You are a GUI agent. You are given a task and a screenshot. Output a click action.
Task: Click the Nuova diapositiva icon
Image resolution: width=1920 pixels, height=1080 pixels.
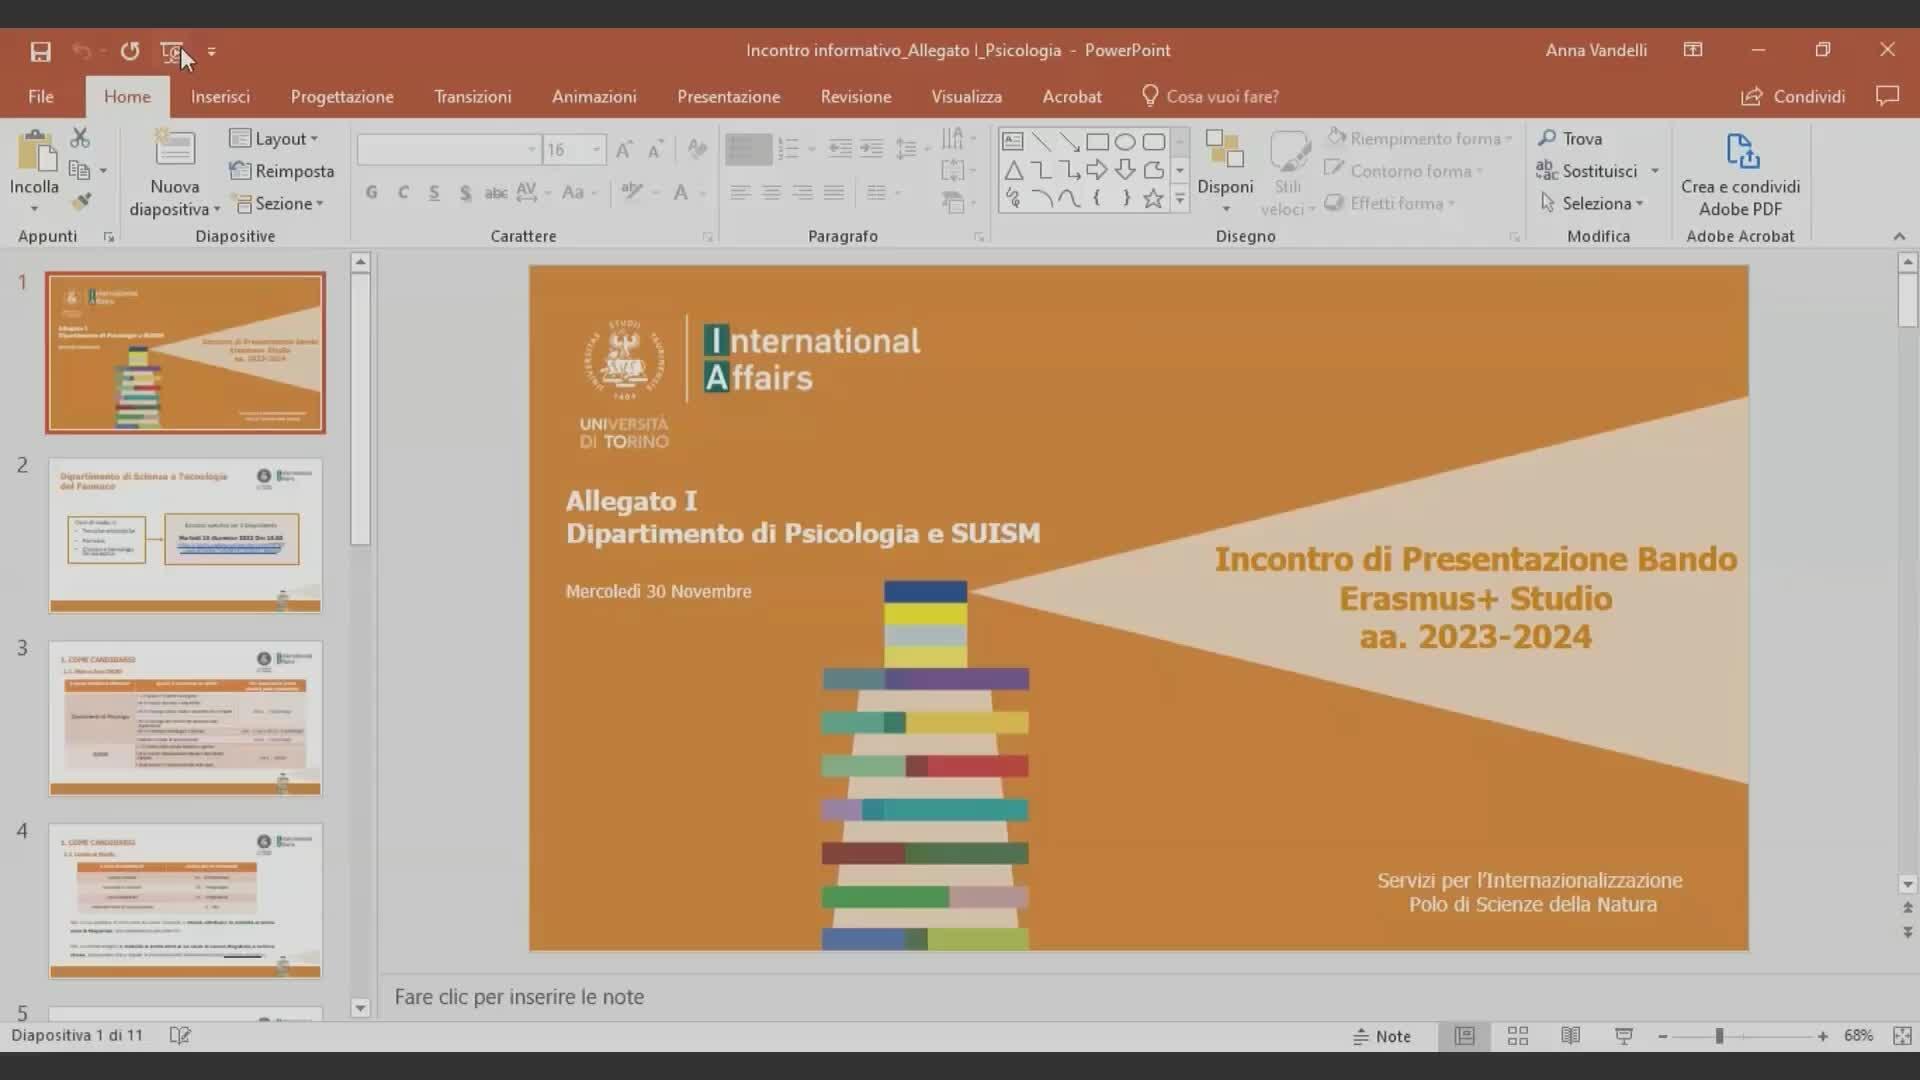click(x=174, y=147)
